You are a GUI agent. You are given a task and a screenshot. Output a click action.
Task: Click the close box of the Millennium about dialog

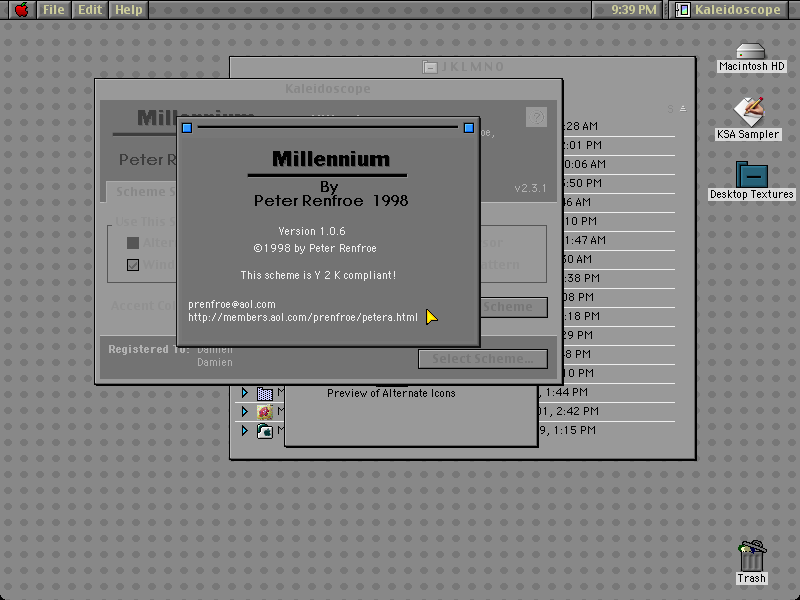coord(187,128)
